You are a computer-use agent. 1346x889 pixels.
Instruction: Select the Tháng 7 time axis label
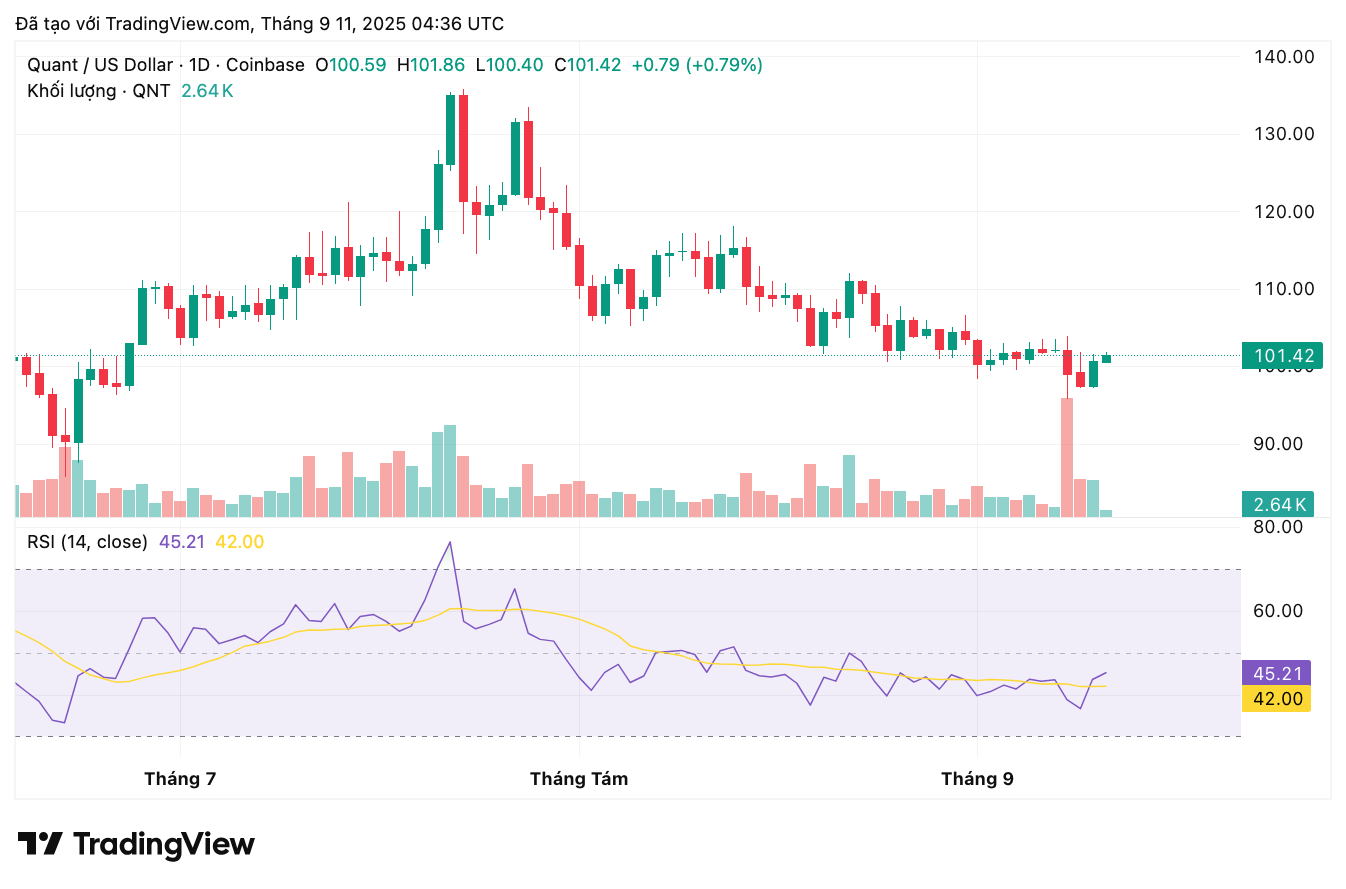pyautogui.click(x=180, y=778)
